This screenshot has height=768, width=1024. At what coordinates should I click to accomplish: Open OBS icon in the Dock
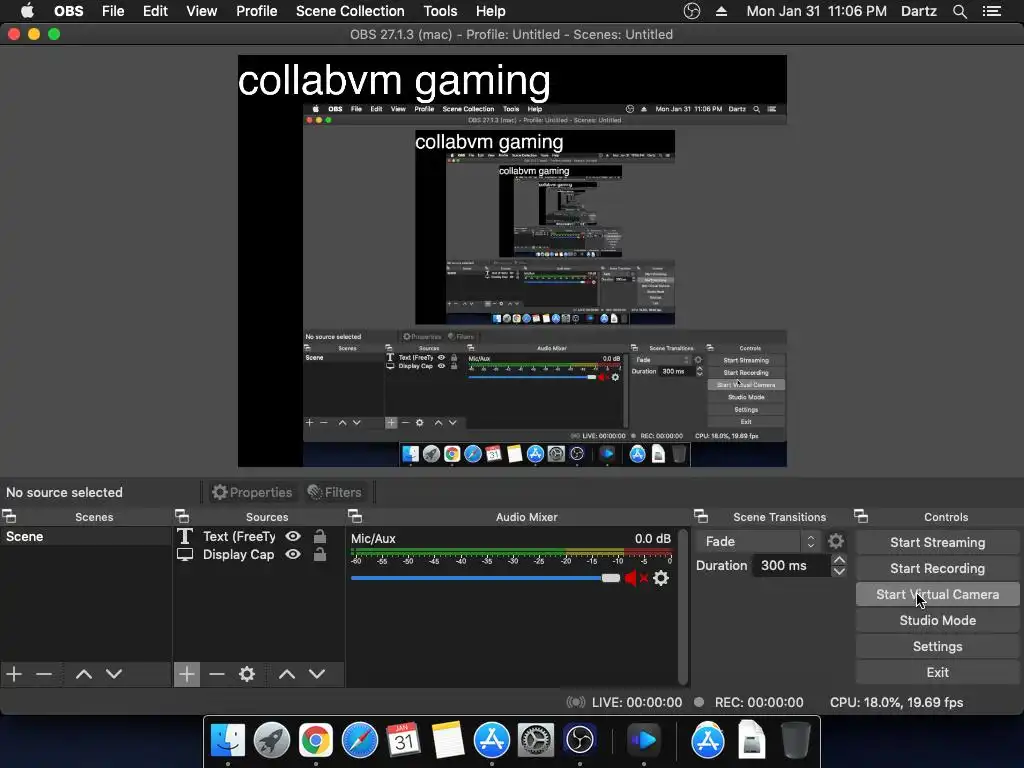[579, 740]
